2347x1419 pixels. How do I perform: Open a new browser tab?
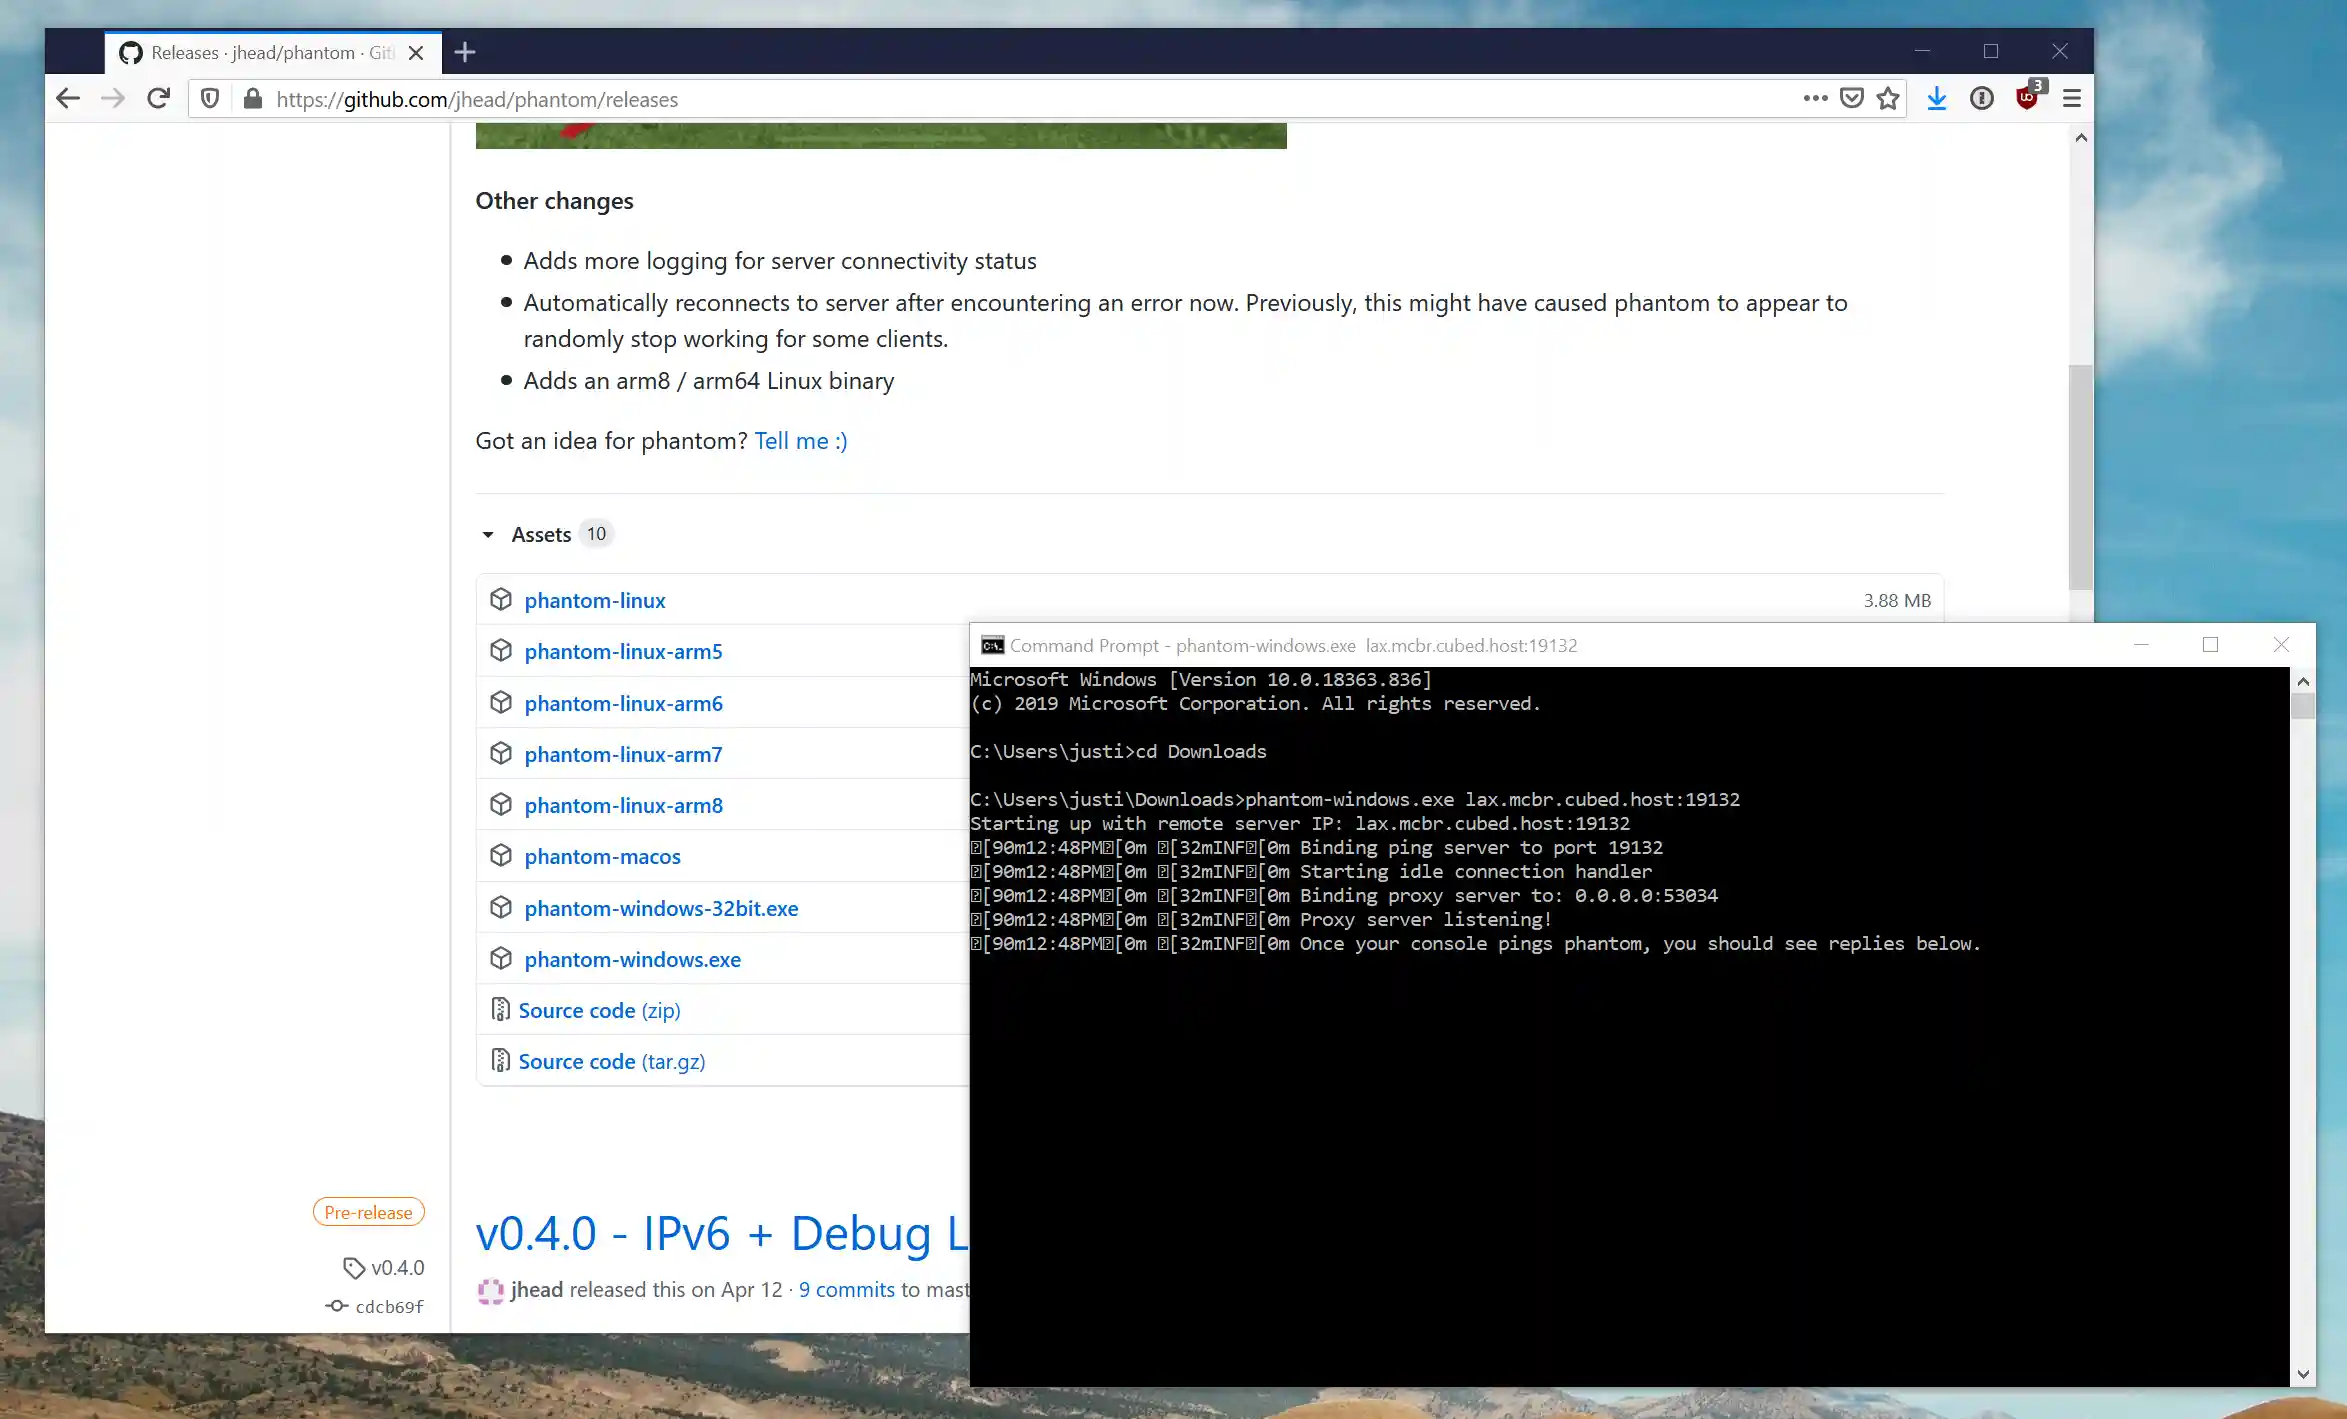[465, 52]
